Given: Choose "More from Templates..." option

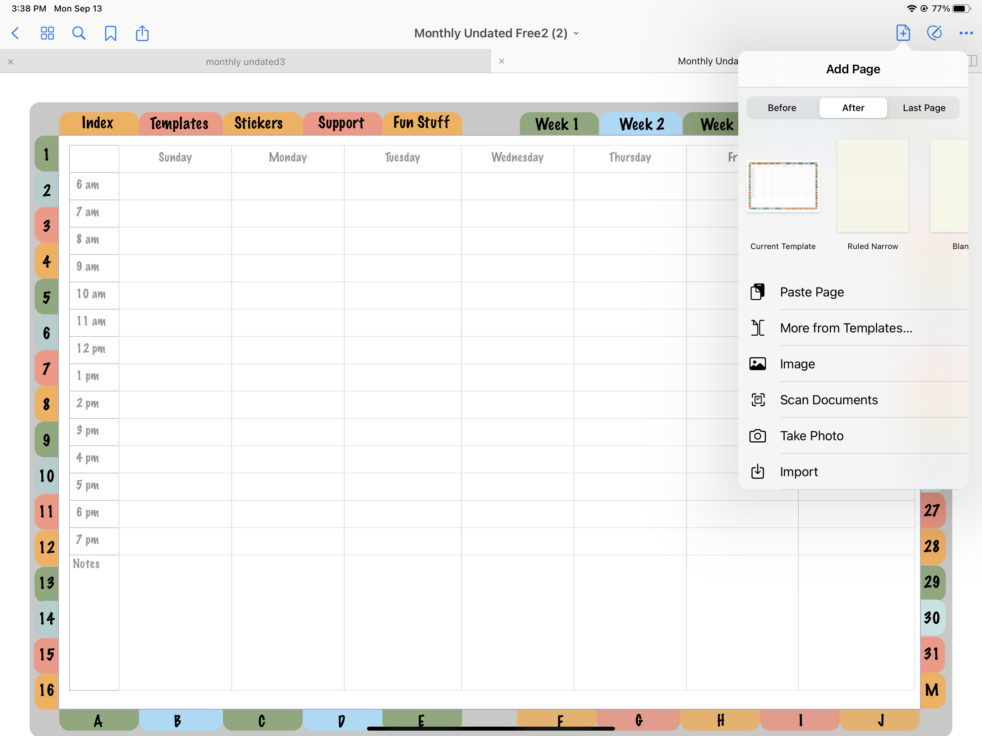Looking at the screenshot, I should coord(845,327).
